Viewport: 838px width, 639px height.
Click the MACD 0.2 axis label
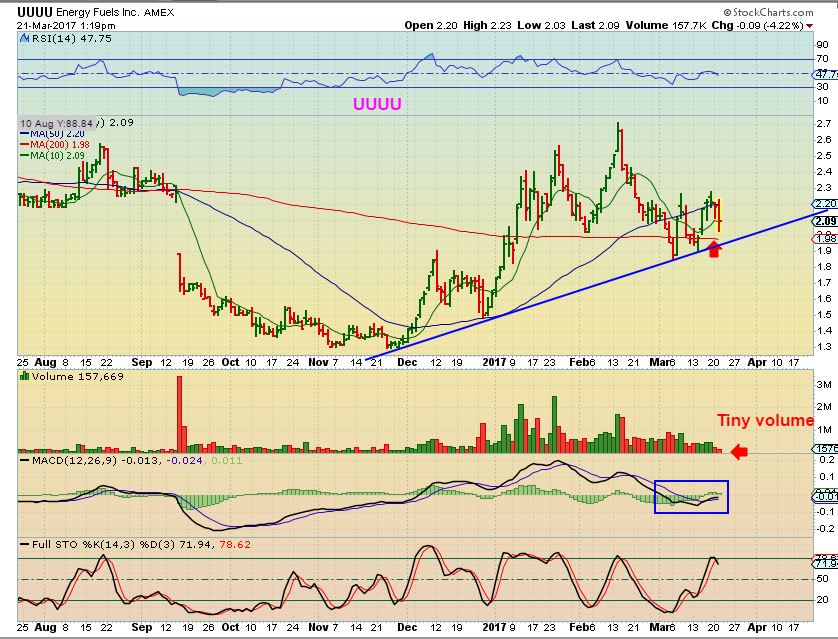pyautogui.click(x=826, y=460)
